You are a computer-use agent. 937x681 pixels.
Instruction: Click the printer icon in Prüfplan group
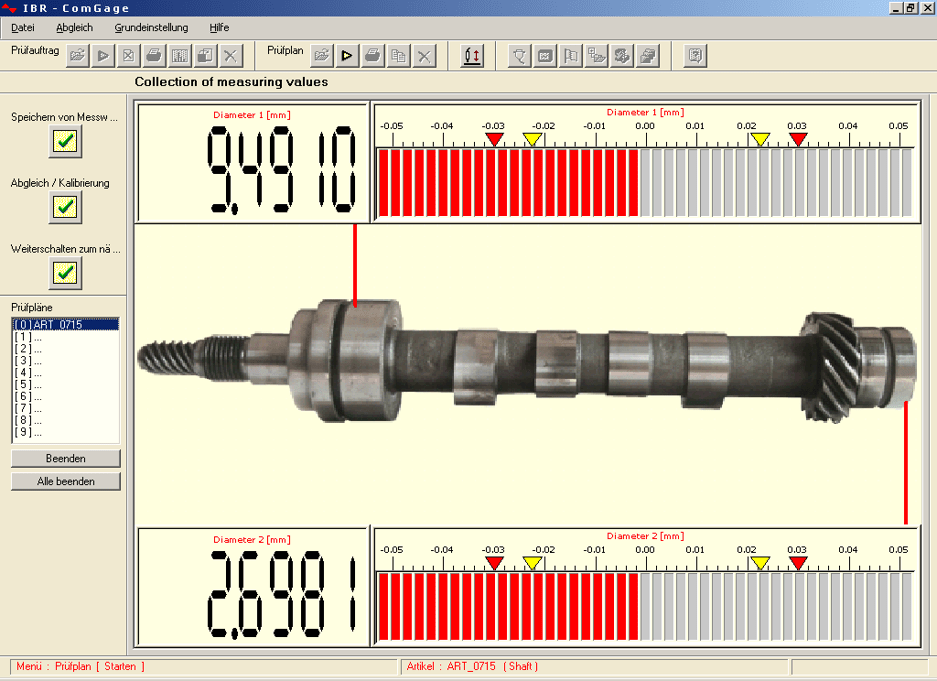(373, 56)
